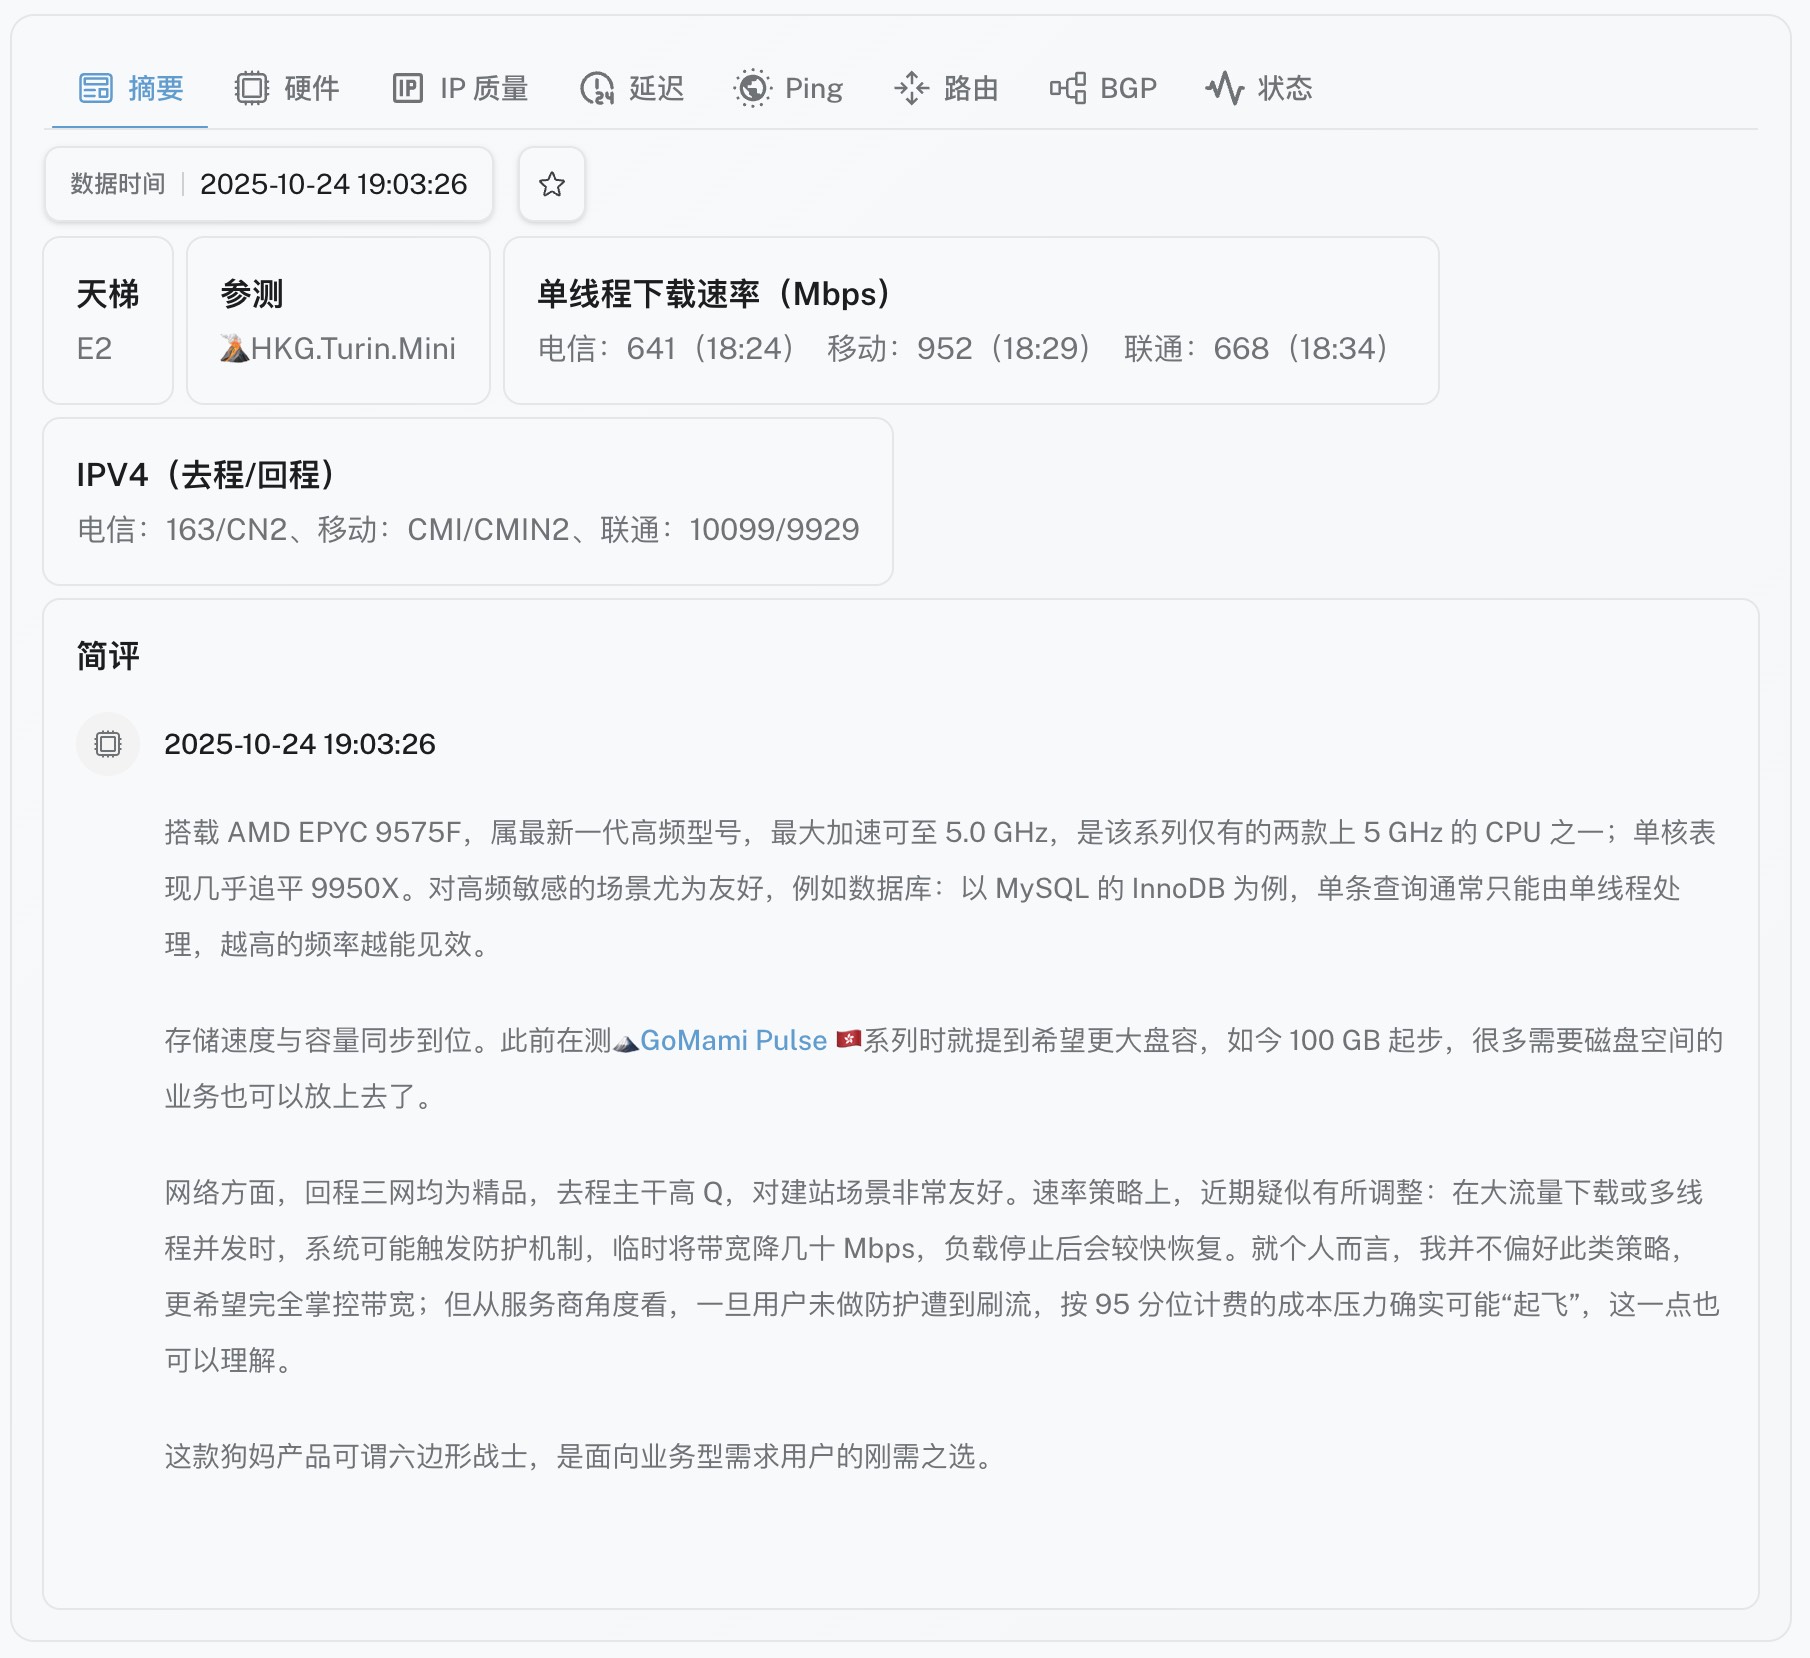Click the Hong Kong flag after GoMami Pulse

pyautogui.click(x=848, y=1040)
